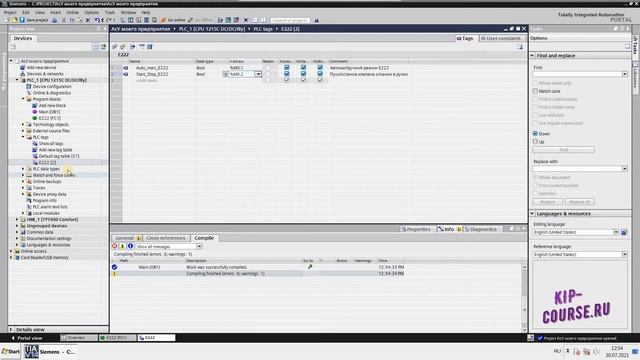Viewport: 640px width, 360px height.
Task: Click the Cut scissors icon in the toolbar
Action: point(64,20)
